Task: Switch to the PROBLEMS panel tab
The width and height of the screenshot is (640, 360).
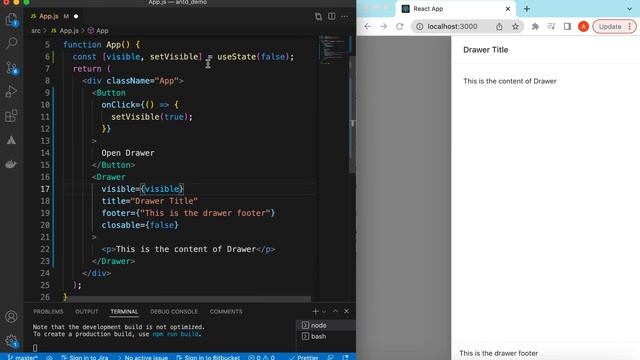Action: point(48,311)
